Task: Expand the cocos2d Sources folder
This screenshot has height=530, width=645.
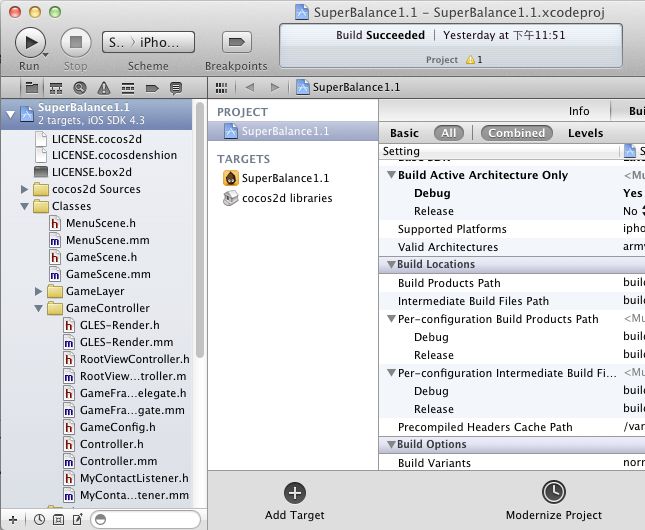Action: [x=24, y=189]
